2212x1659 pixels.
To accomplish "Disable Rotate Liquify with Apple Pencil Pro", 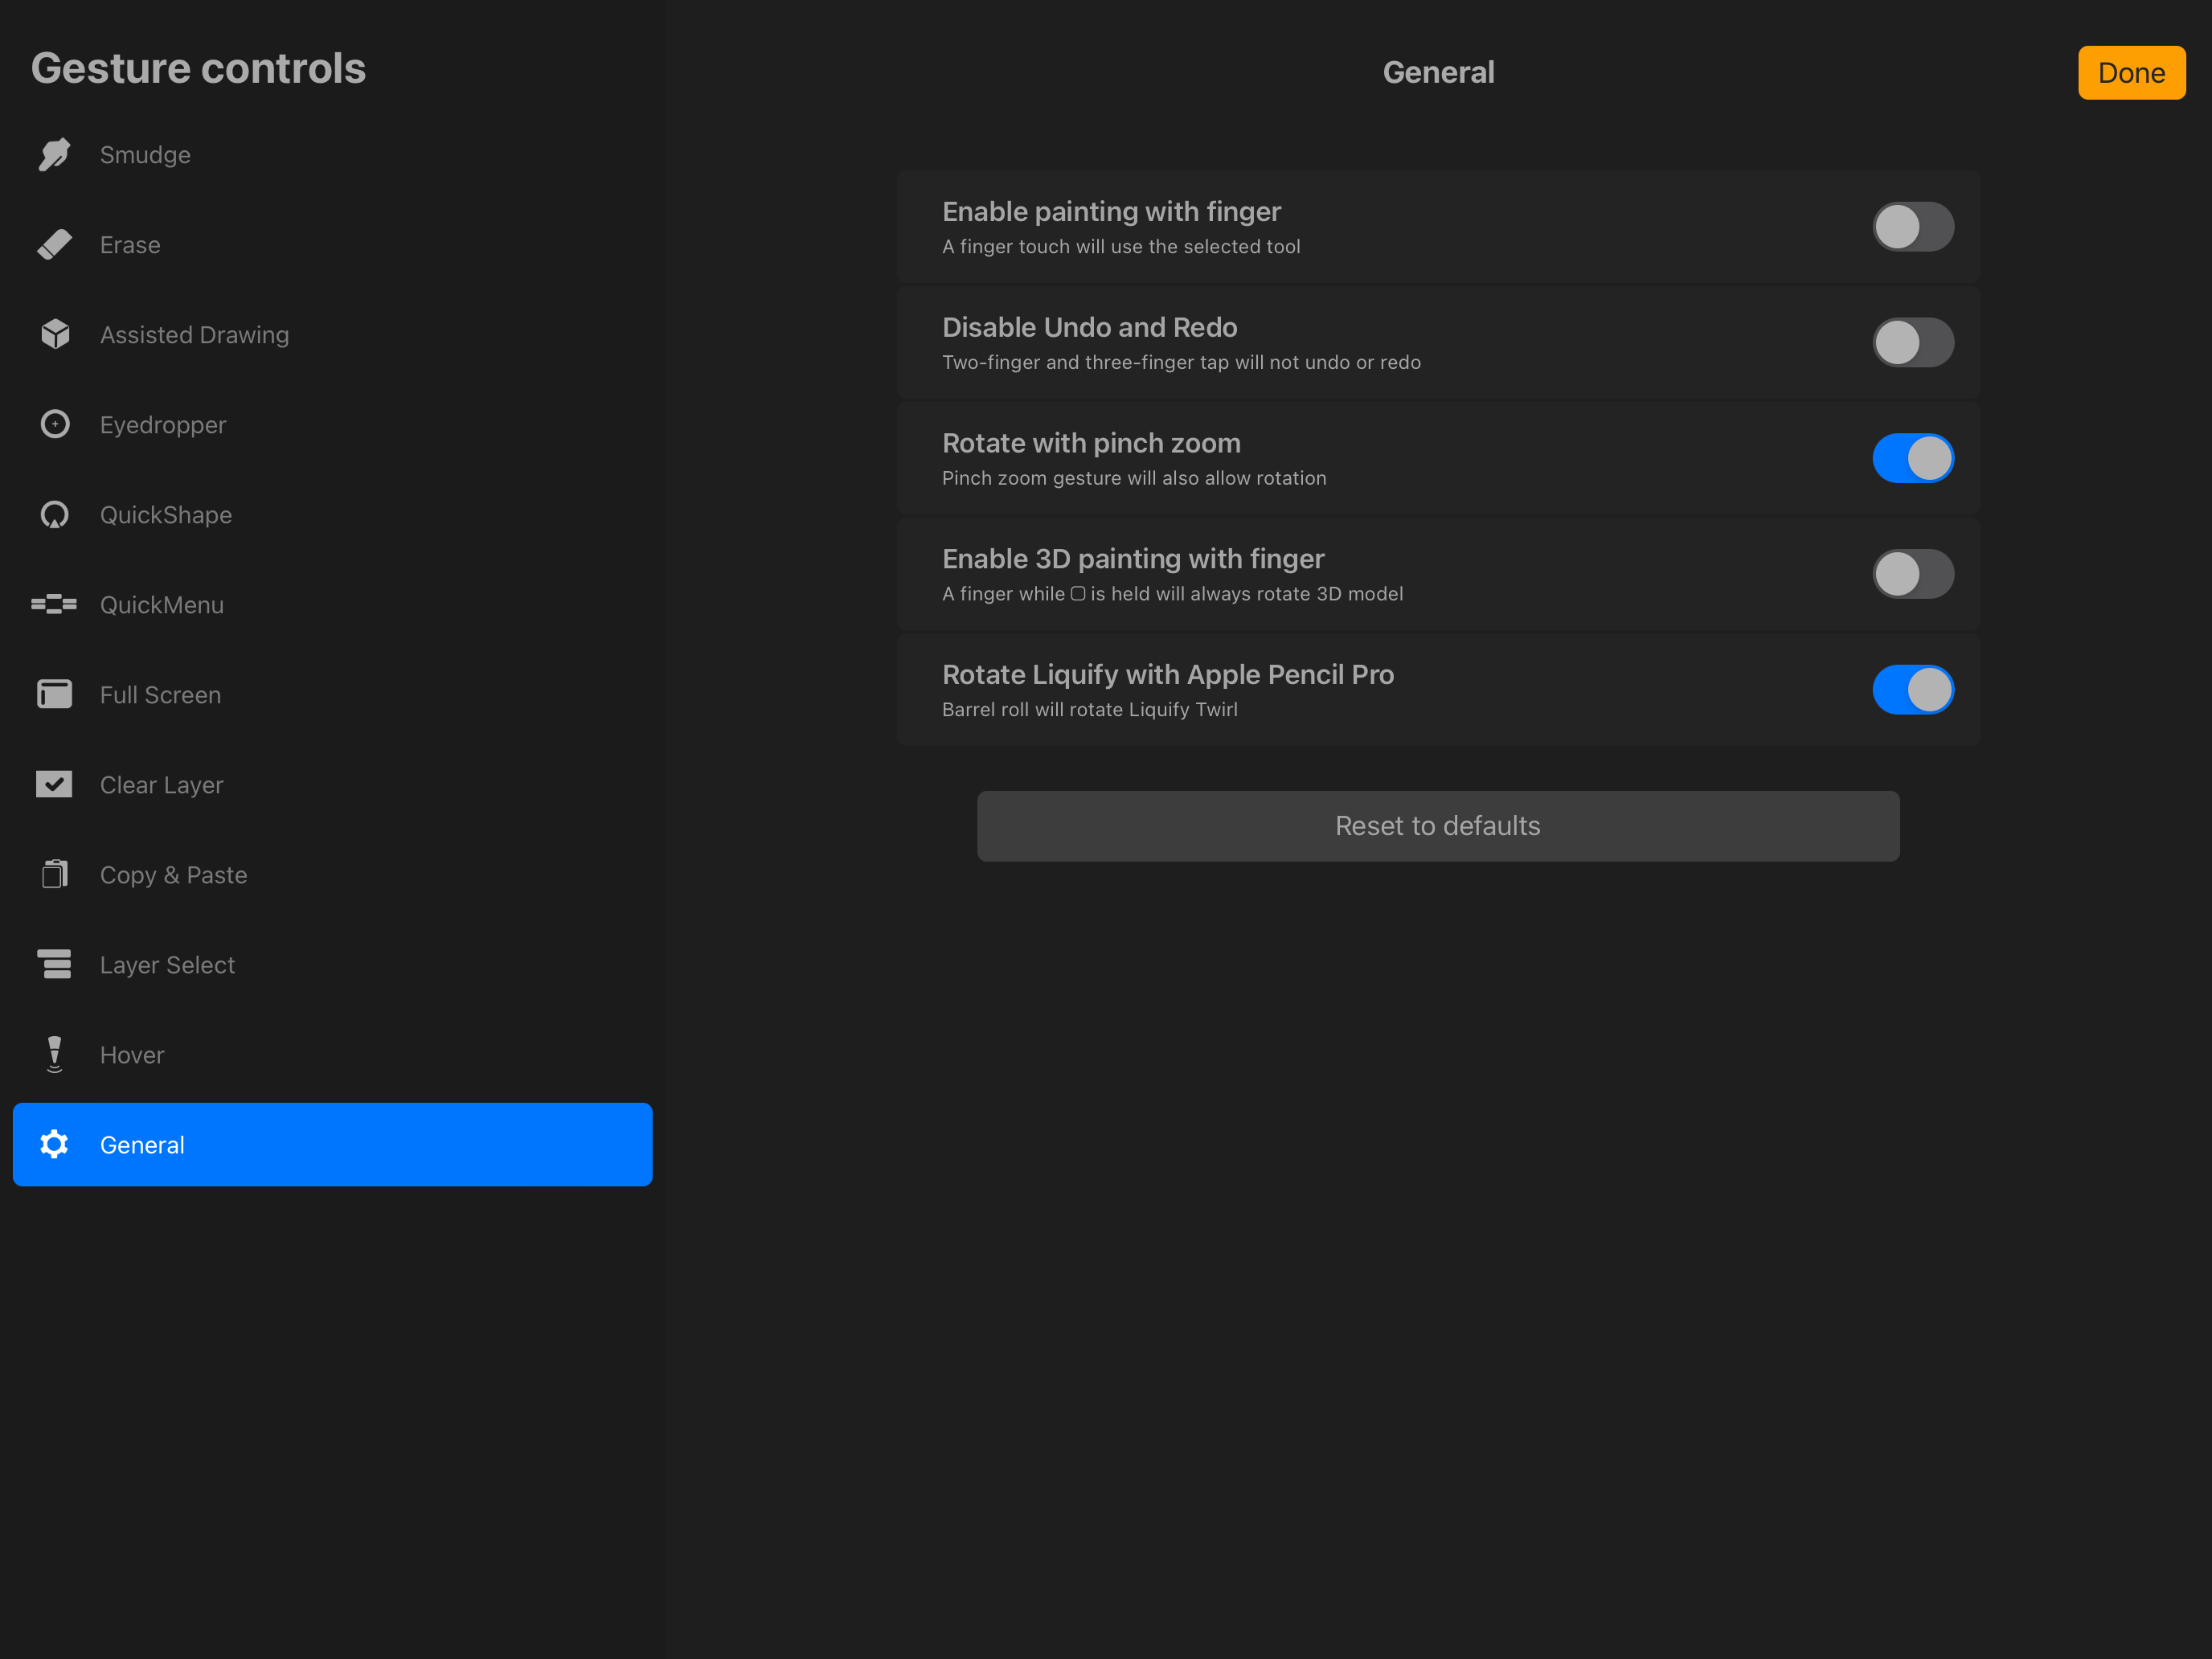I will click(1912, 690).
